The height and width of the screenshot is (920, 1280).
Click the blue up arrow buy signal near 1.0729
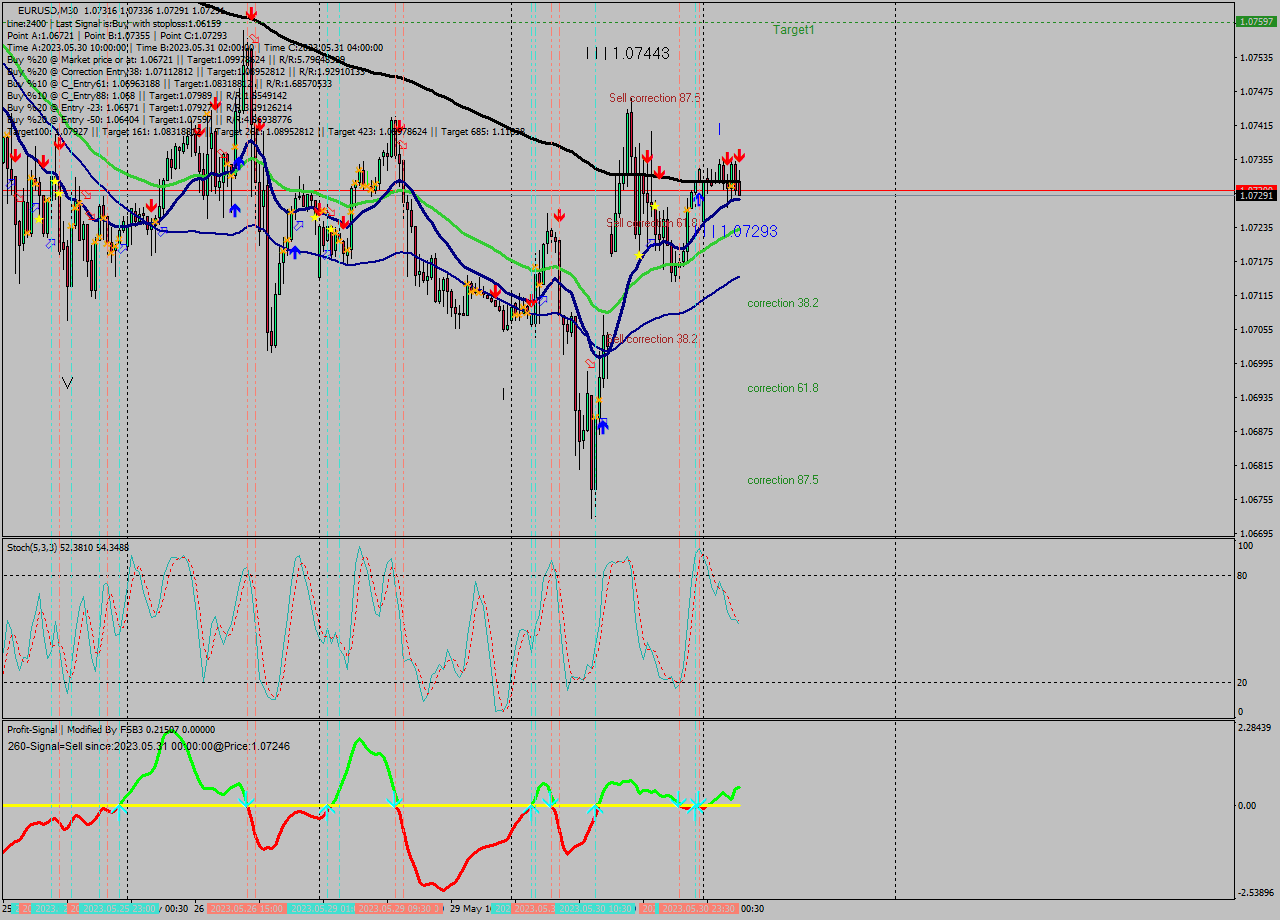[699, 198]
